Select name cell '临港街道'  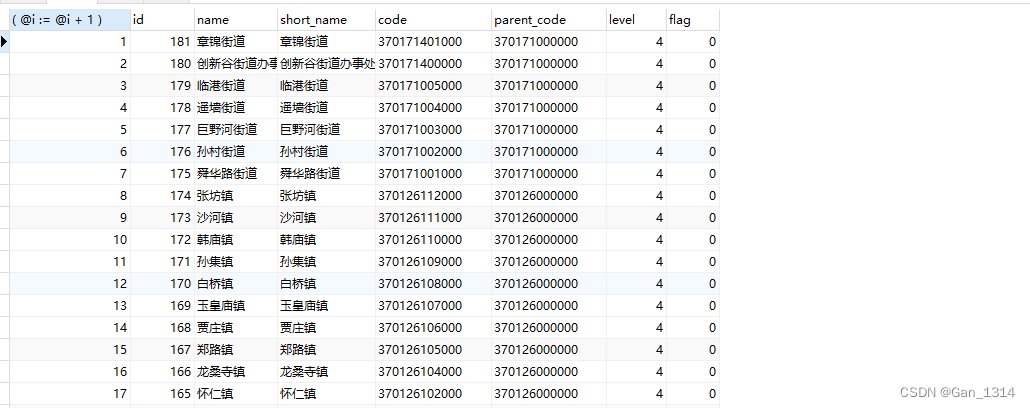(x=236, y=85)
